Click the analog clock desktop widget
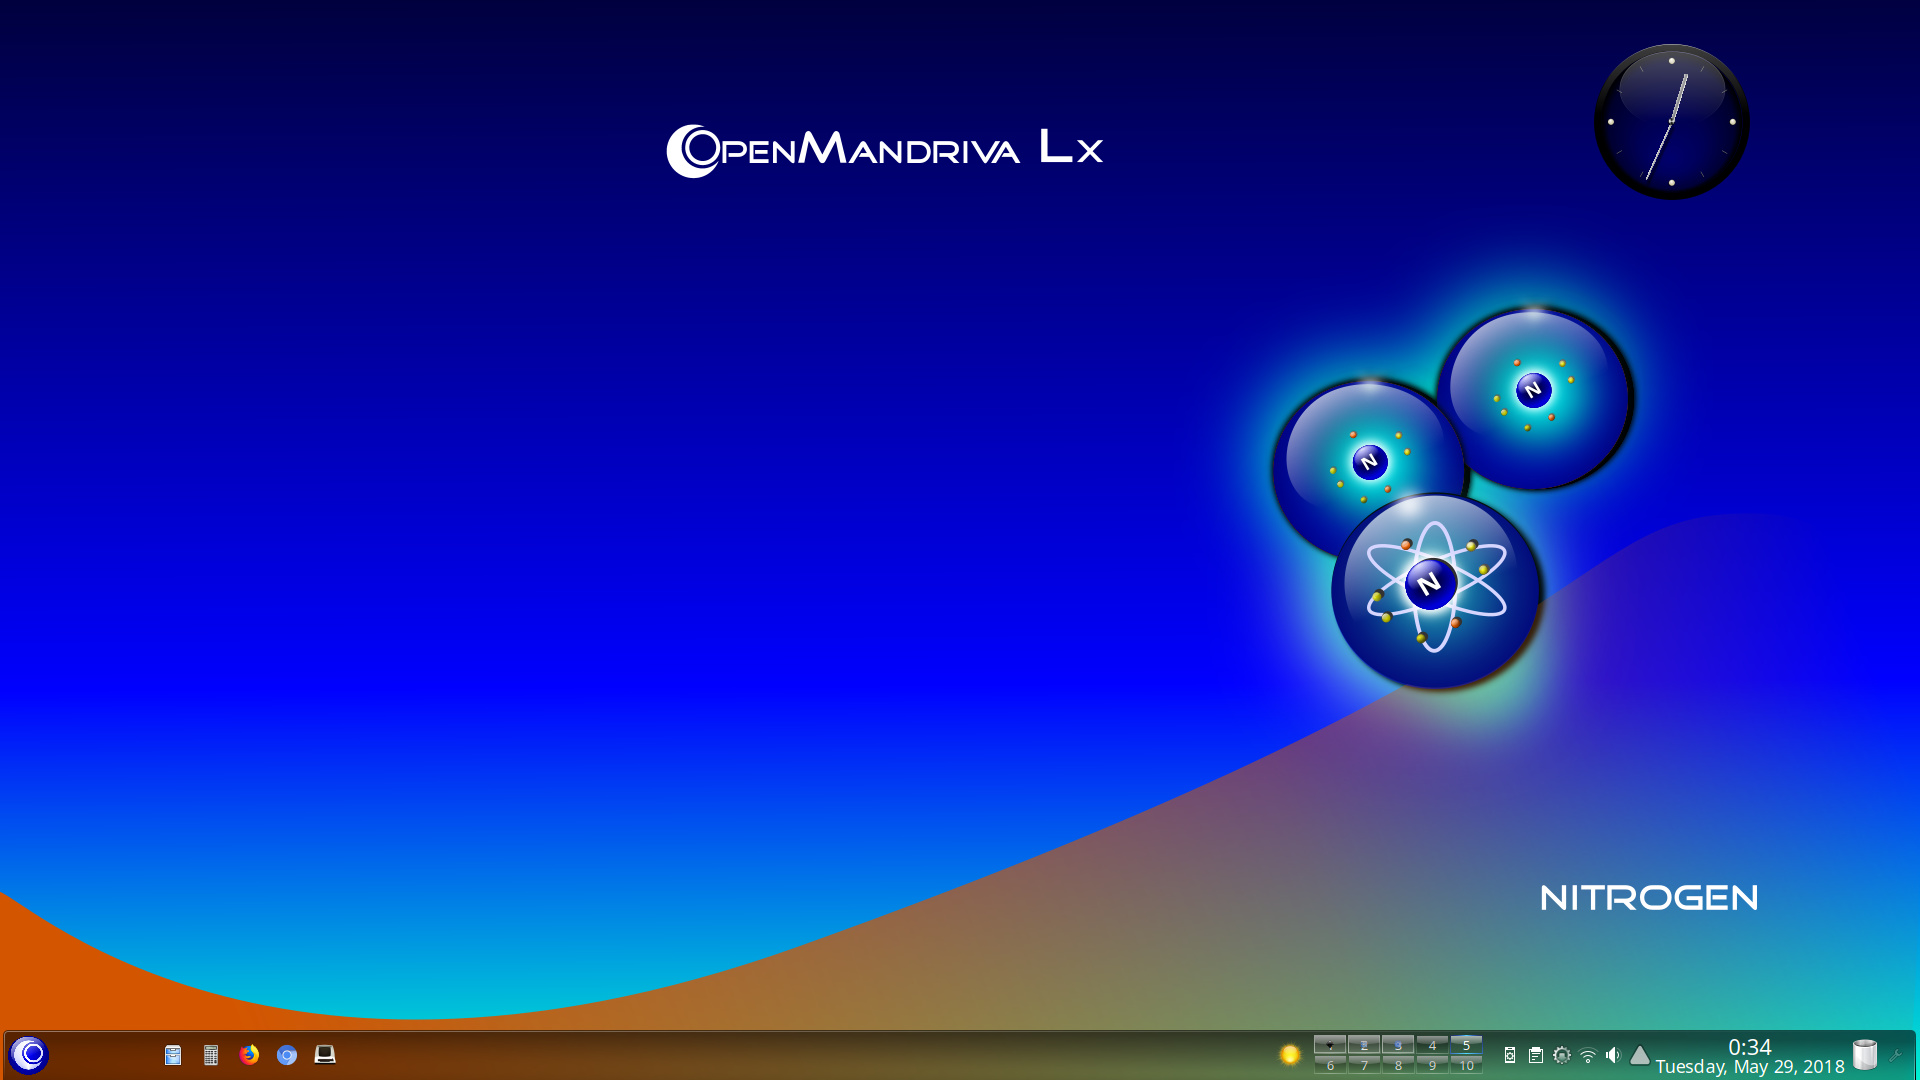The height and width of the screenshot is (1080, 1920). pos(1672,122)
